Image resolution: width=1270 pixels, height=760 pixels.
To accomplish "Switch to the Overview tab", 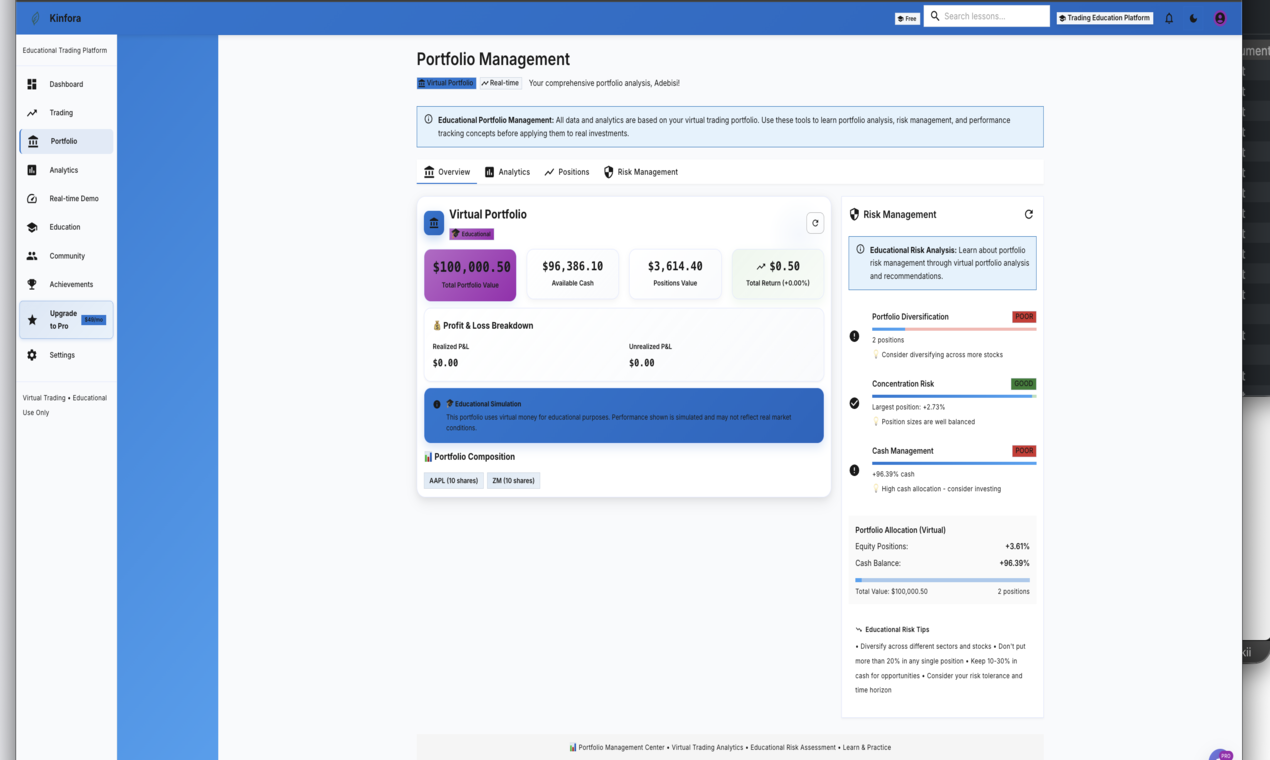I will (446, 172).
